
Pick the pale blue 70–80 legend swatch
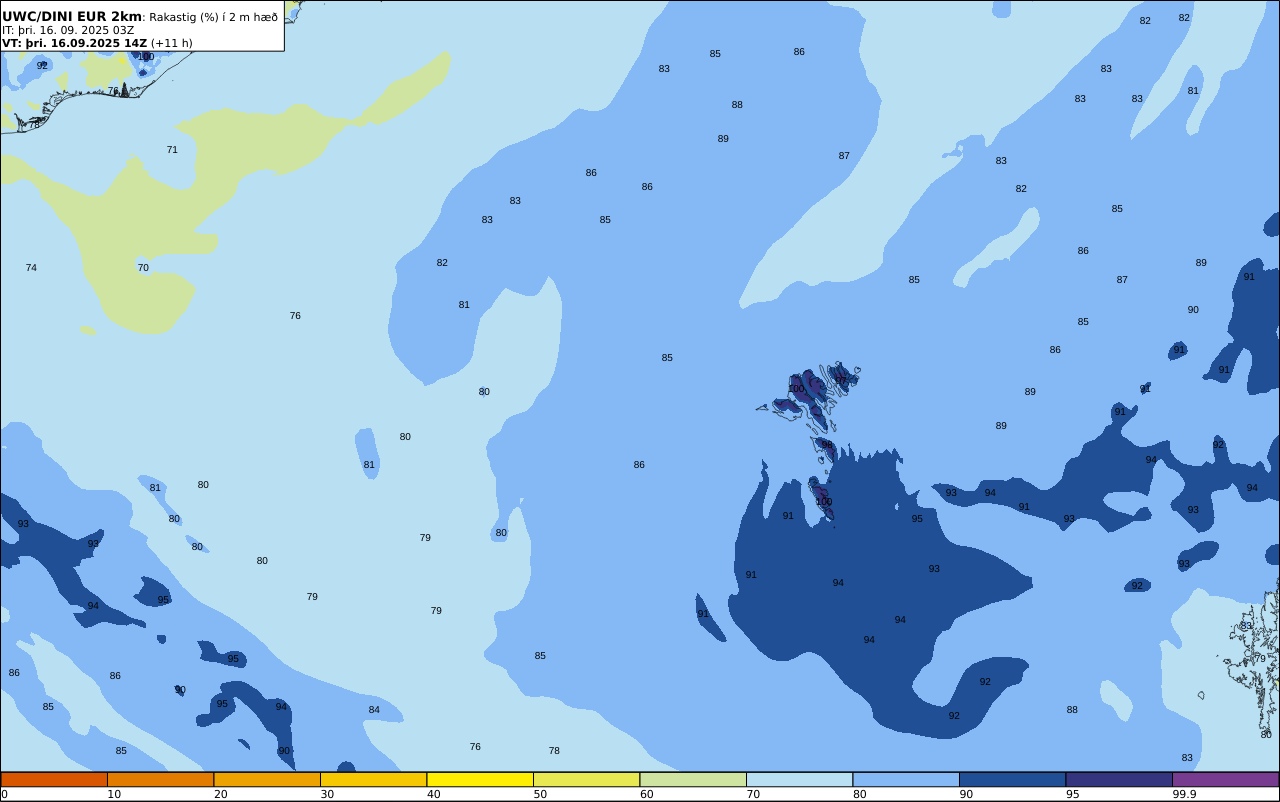pos(799,779)
